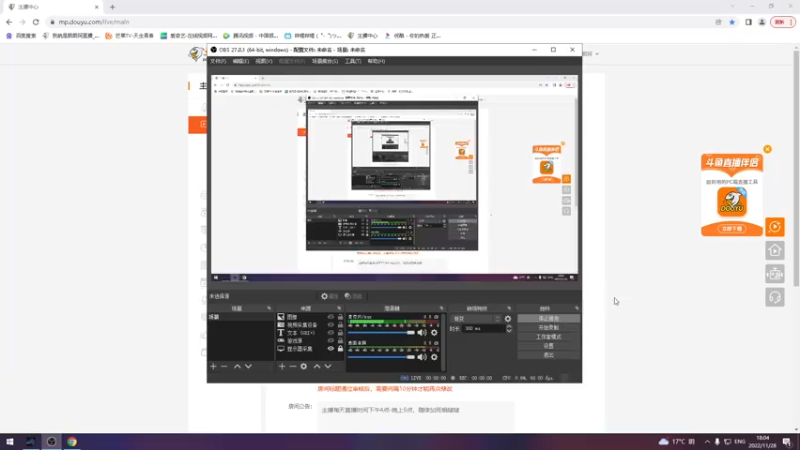Enable 工作室模式 studio mode

point(548,337)
